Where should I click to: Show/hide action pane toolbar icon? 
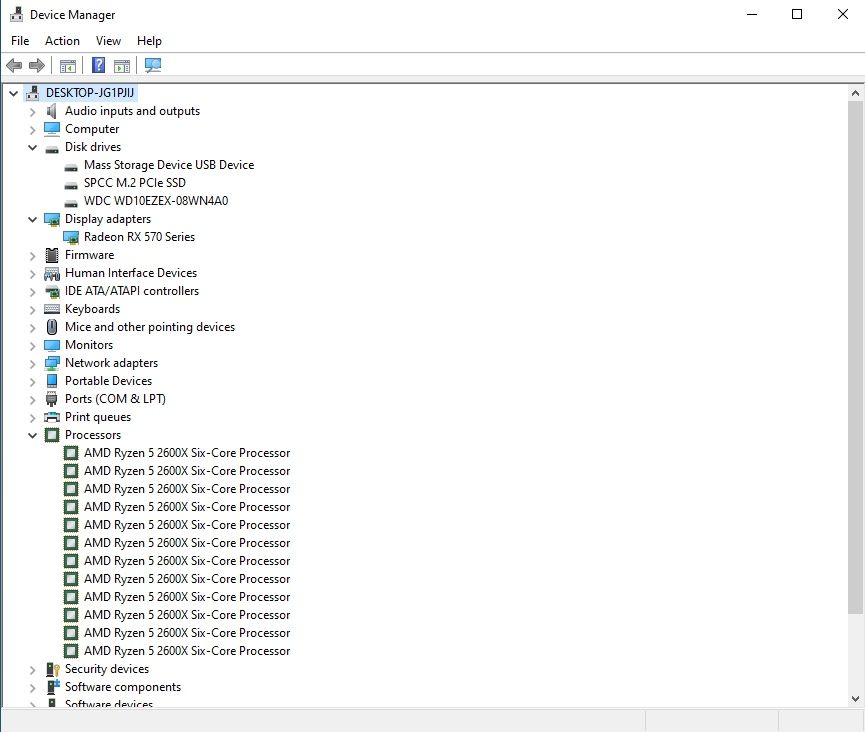pyautogui.click(x=122, y=66)
